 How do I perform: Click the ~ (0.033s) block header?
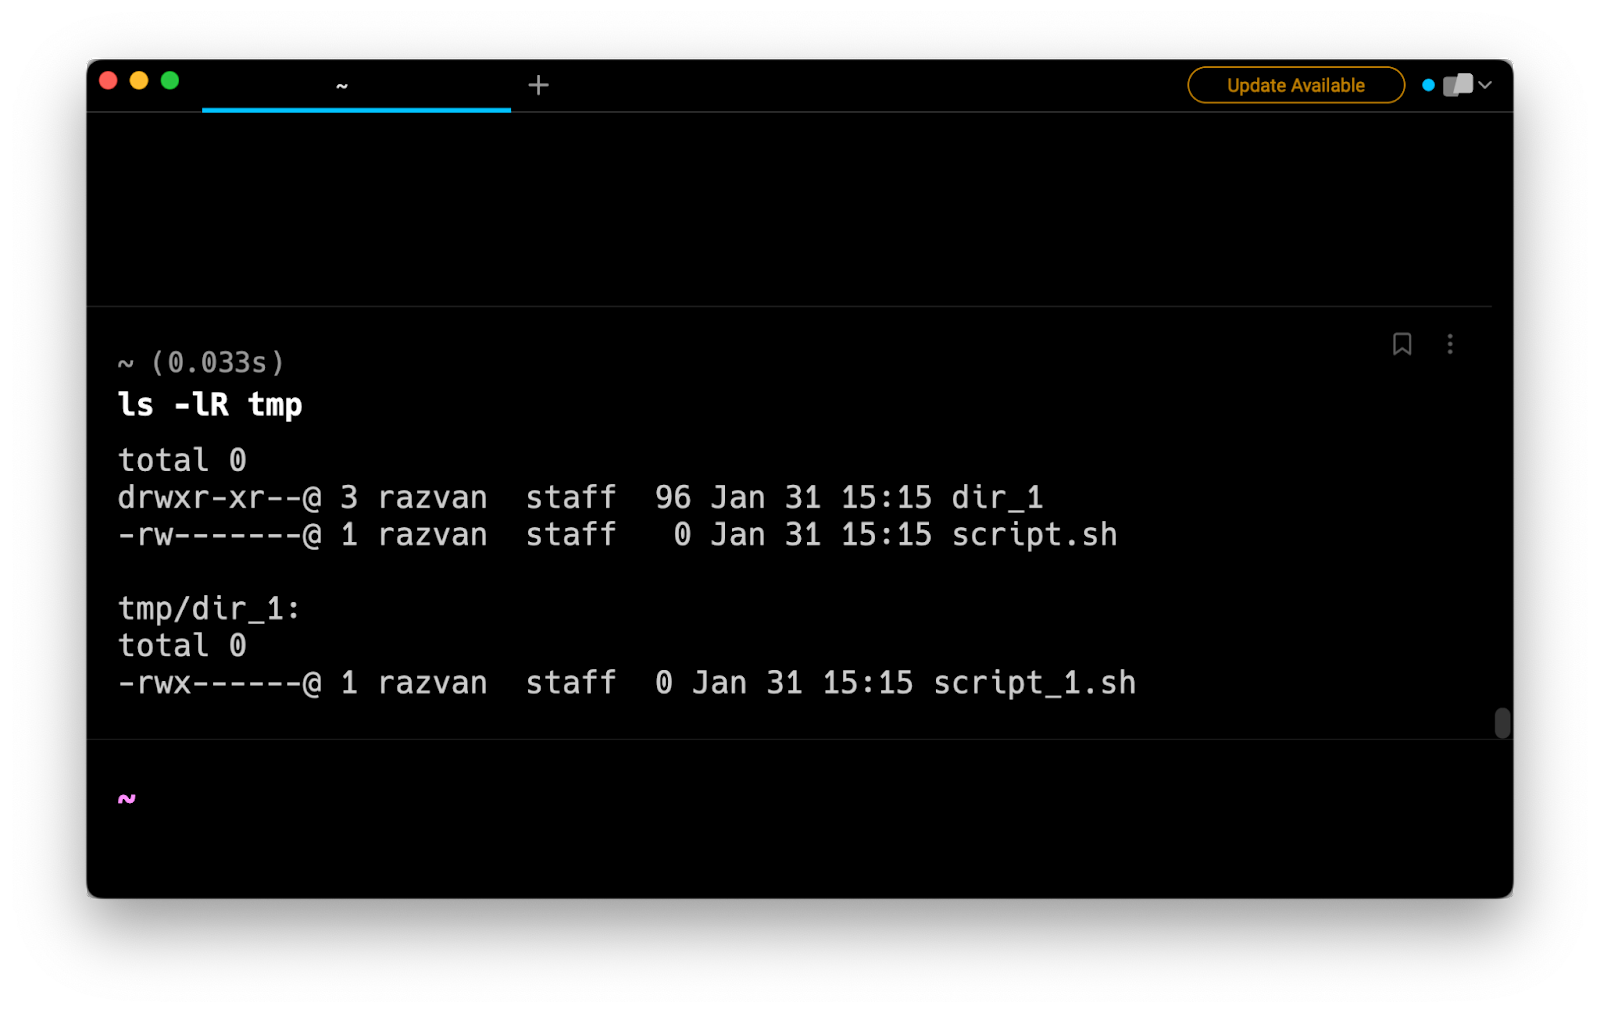pos(201,362)
